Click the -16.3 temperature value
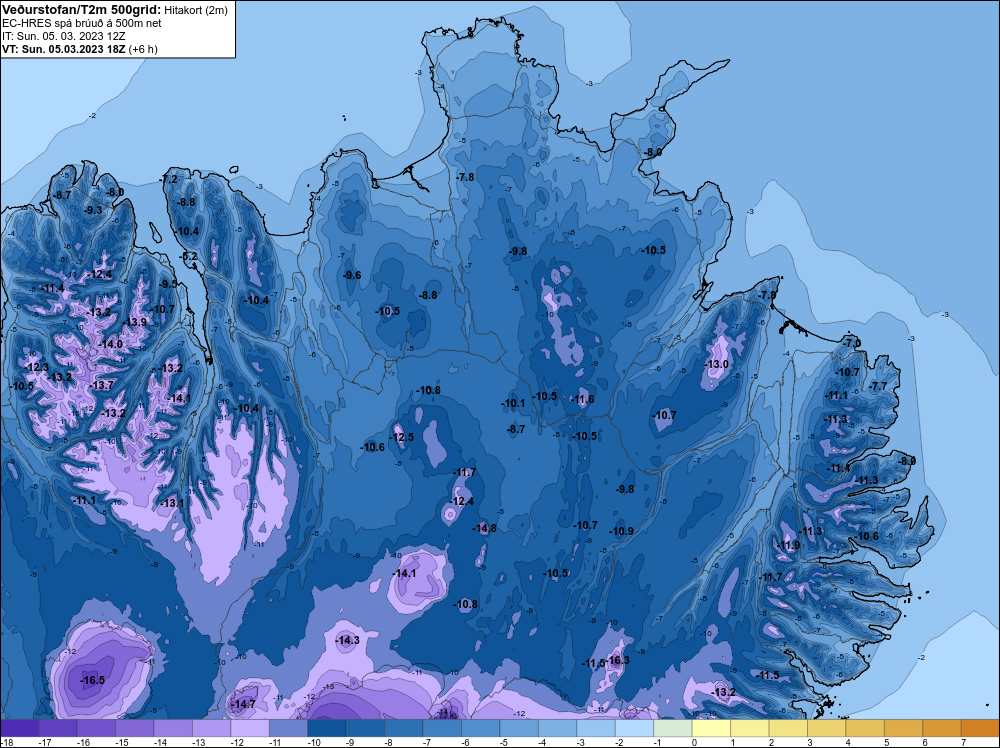1000x748 pixels. point(619,660)
